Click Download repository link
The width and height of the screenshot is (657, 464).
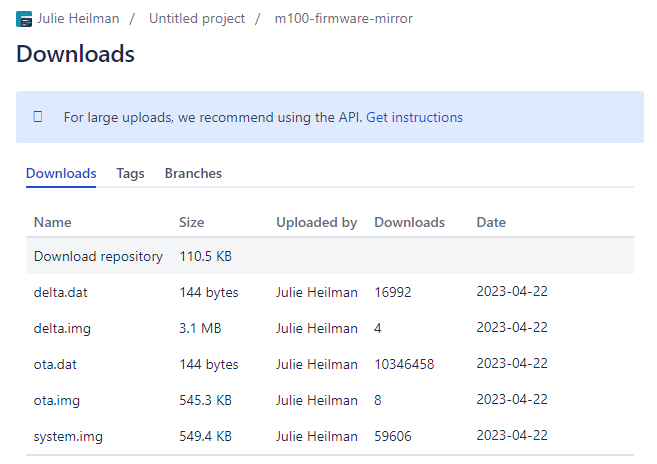[x=98, y=256]
